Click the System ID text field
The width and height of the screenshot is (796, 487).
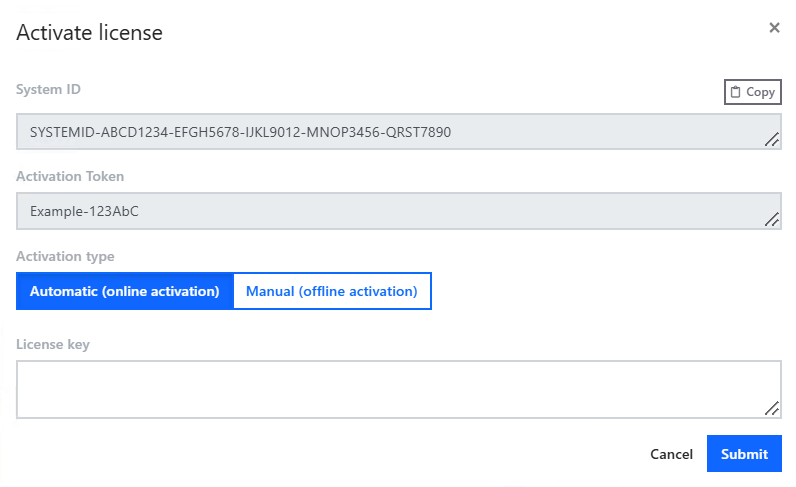click(399, 132)
